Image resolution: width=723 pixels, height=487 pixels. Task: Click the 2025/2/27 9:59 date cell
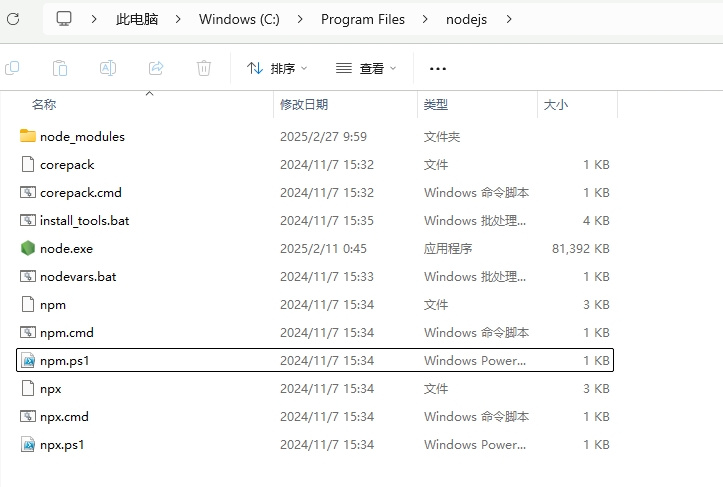(x=323, y=137)
